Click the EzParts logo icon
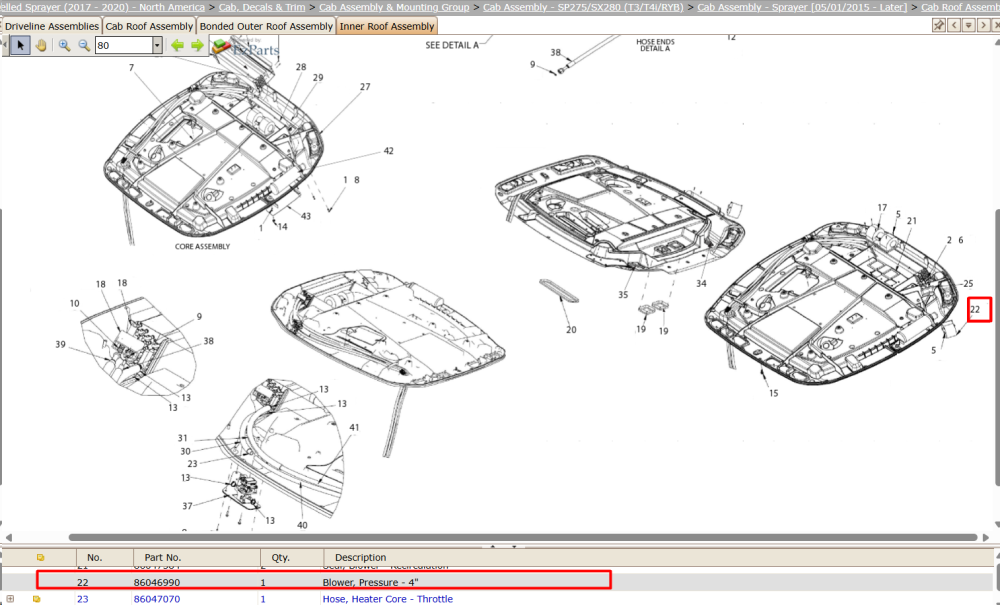Screen dimensions: 1000x605 (222, 46)
